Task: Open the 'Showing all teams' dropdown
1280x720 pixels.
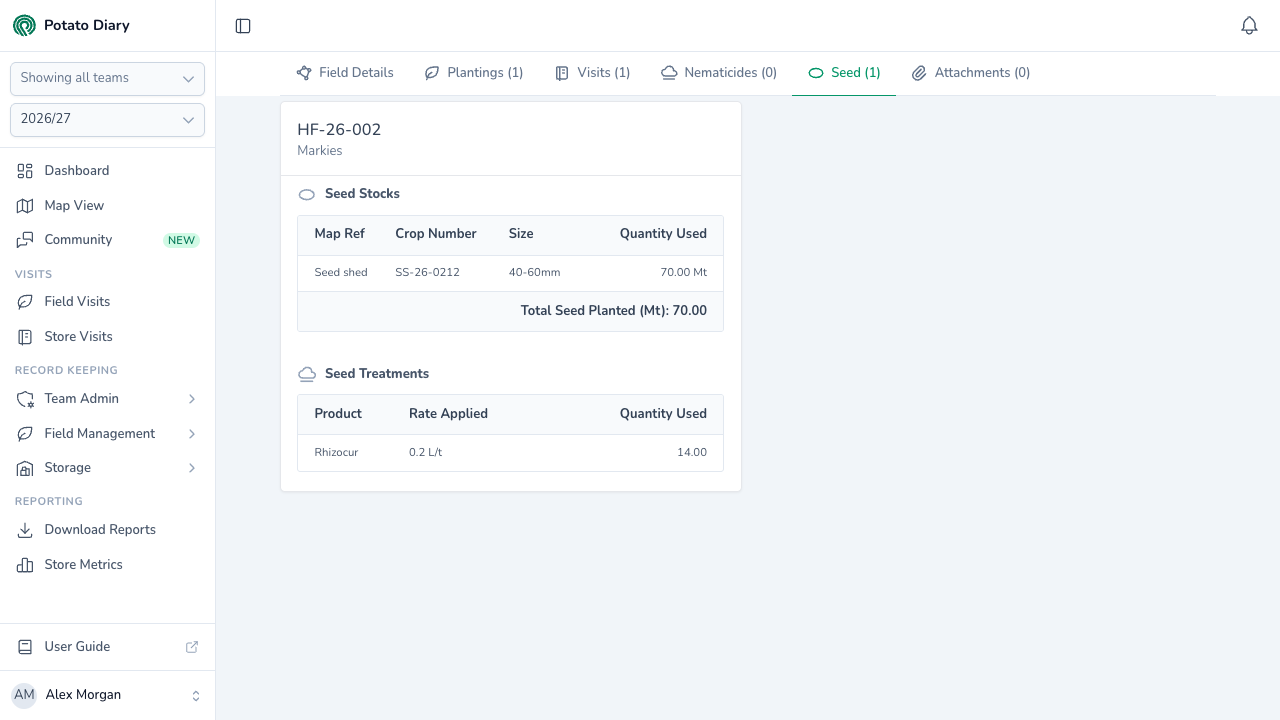Action: point(107,78)
